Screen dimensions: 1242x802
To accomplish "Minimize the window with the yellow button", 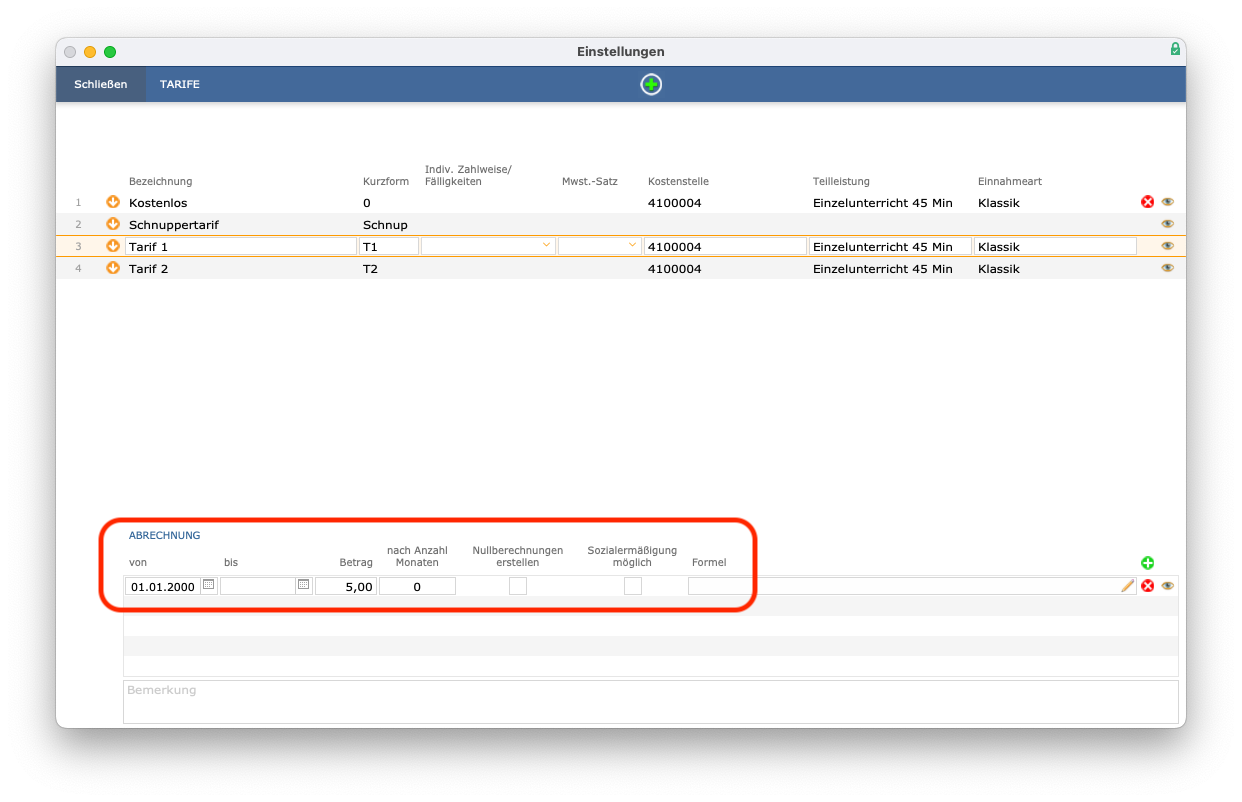I will 90,52.
